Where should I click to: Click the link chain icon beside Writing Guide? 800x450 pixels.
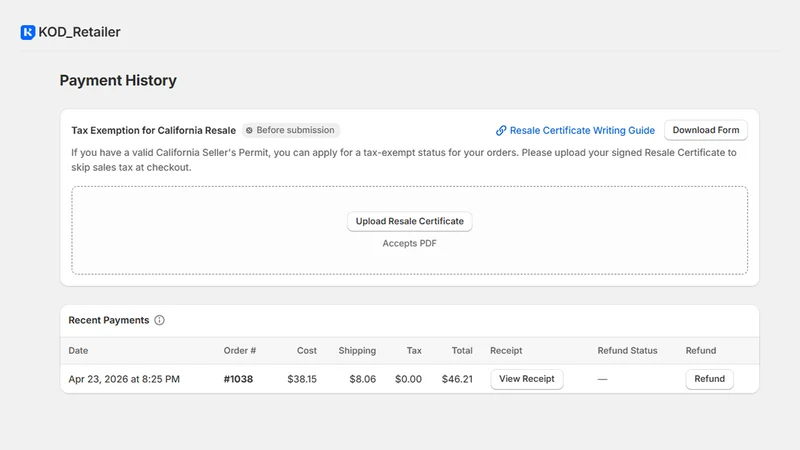(x=501, y=131)
